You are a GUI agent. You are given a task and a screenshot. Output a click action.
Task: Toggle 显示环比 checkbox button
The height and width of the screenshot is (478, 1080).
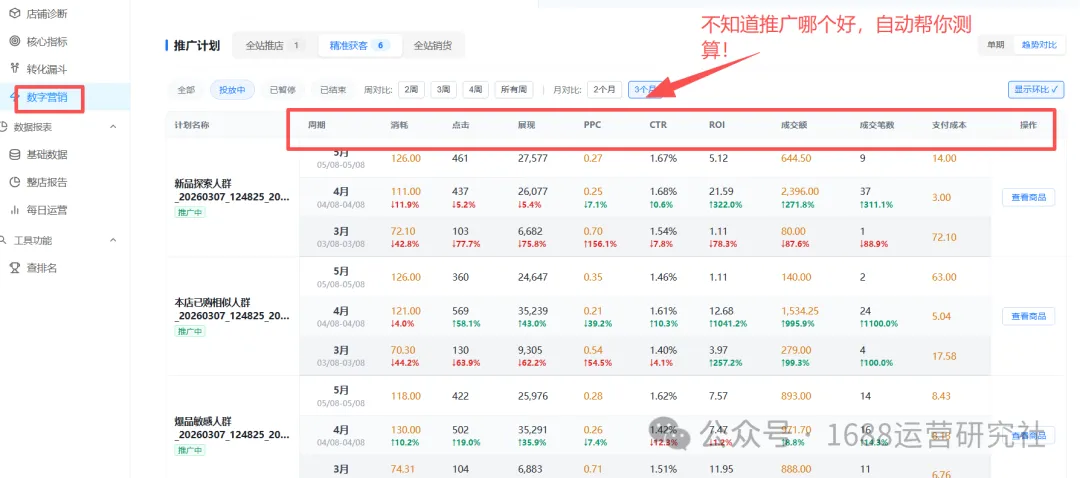pyautogui.click(x=1035, y=90)
